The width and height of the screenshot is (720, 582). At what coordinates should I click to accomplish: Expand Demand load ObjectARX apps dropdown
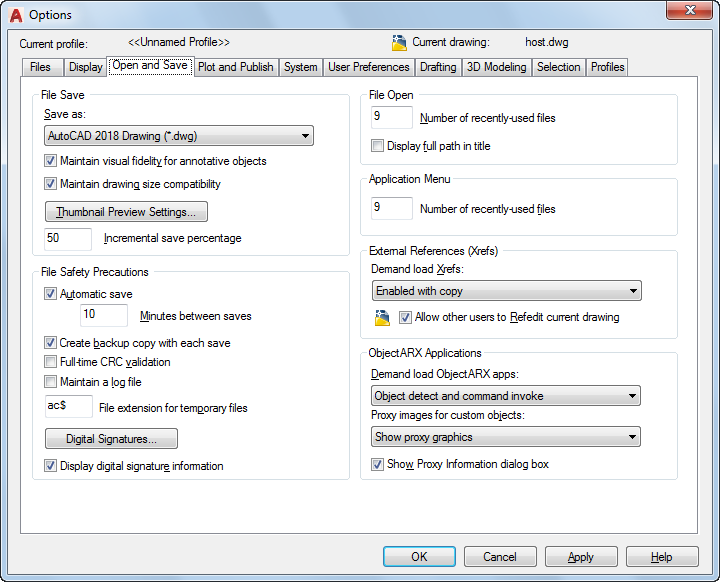tap(505, 396)
